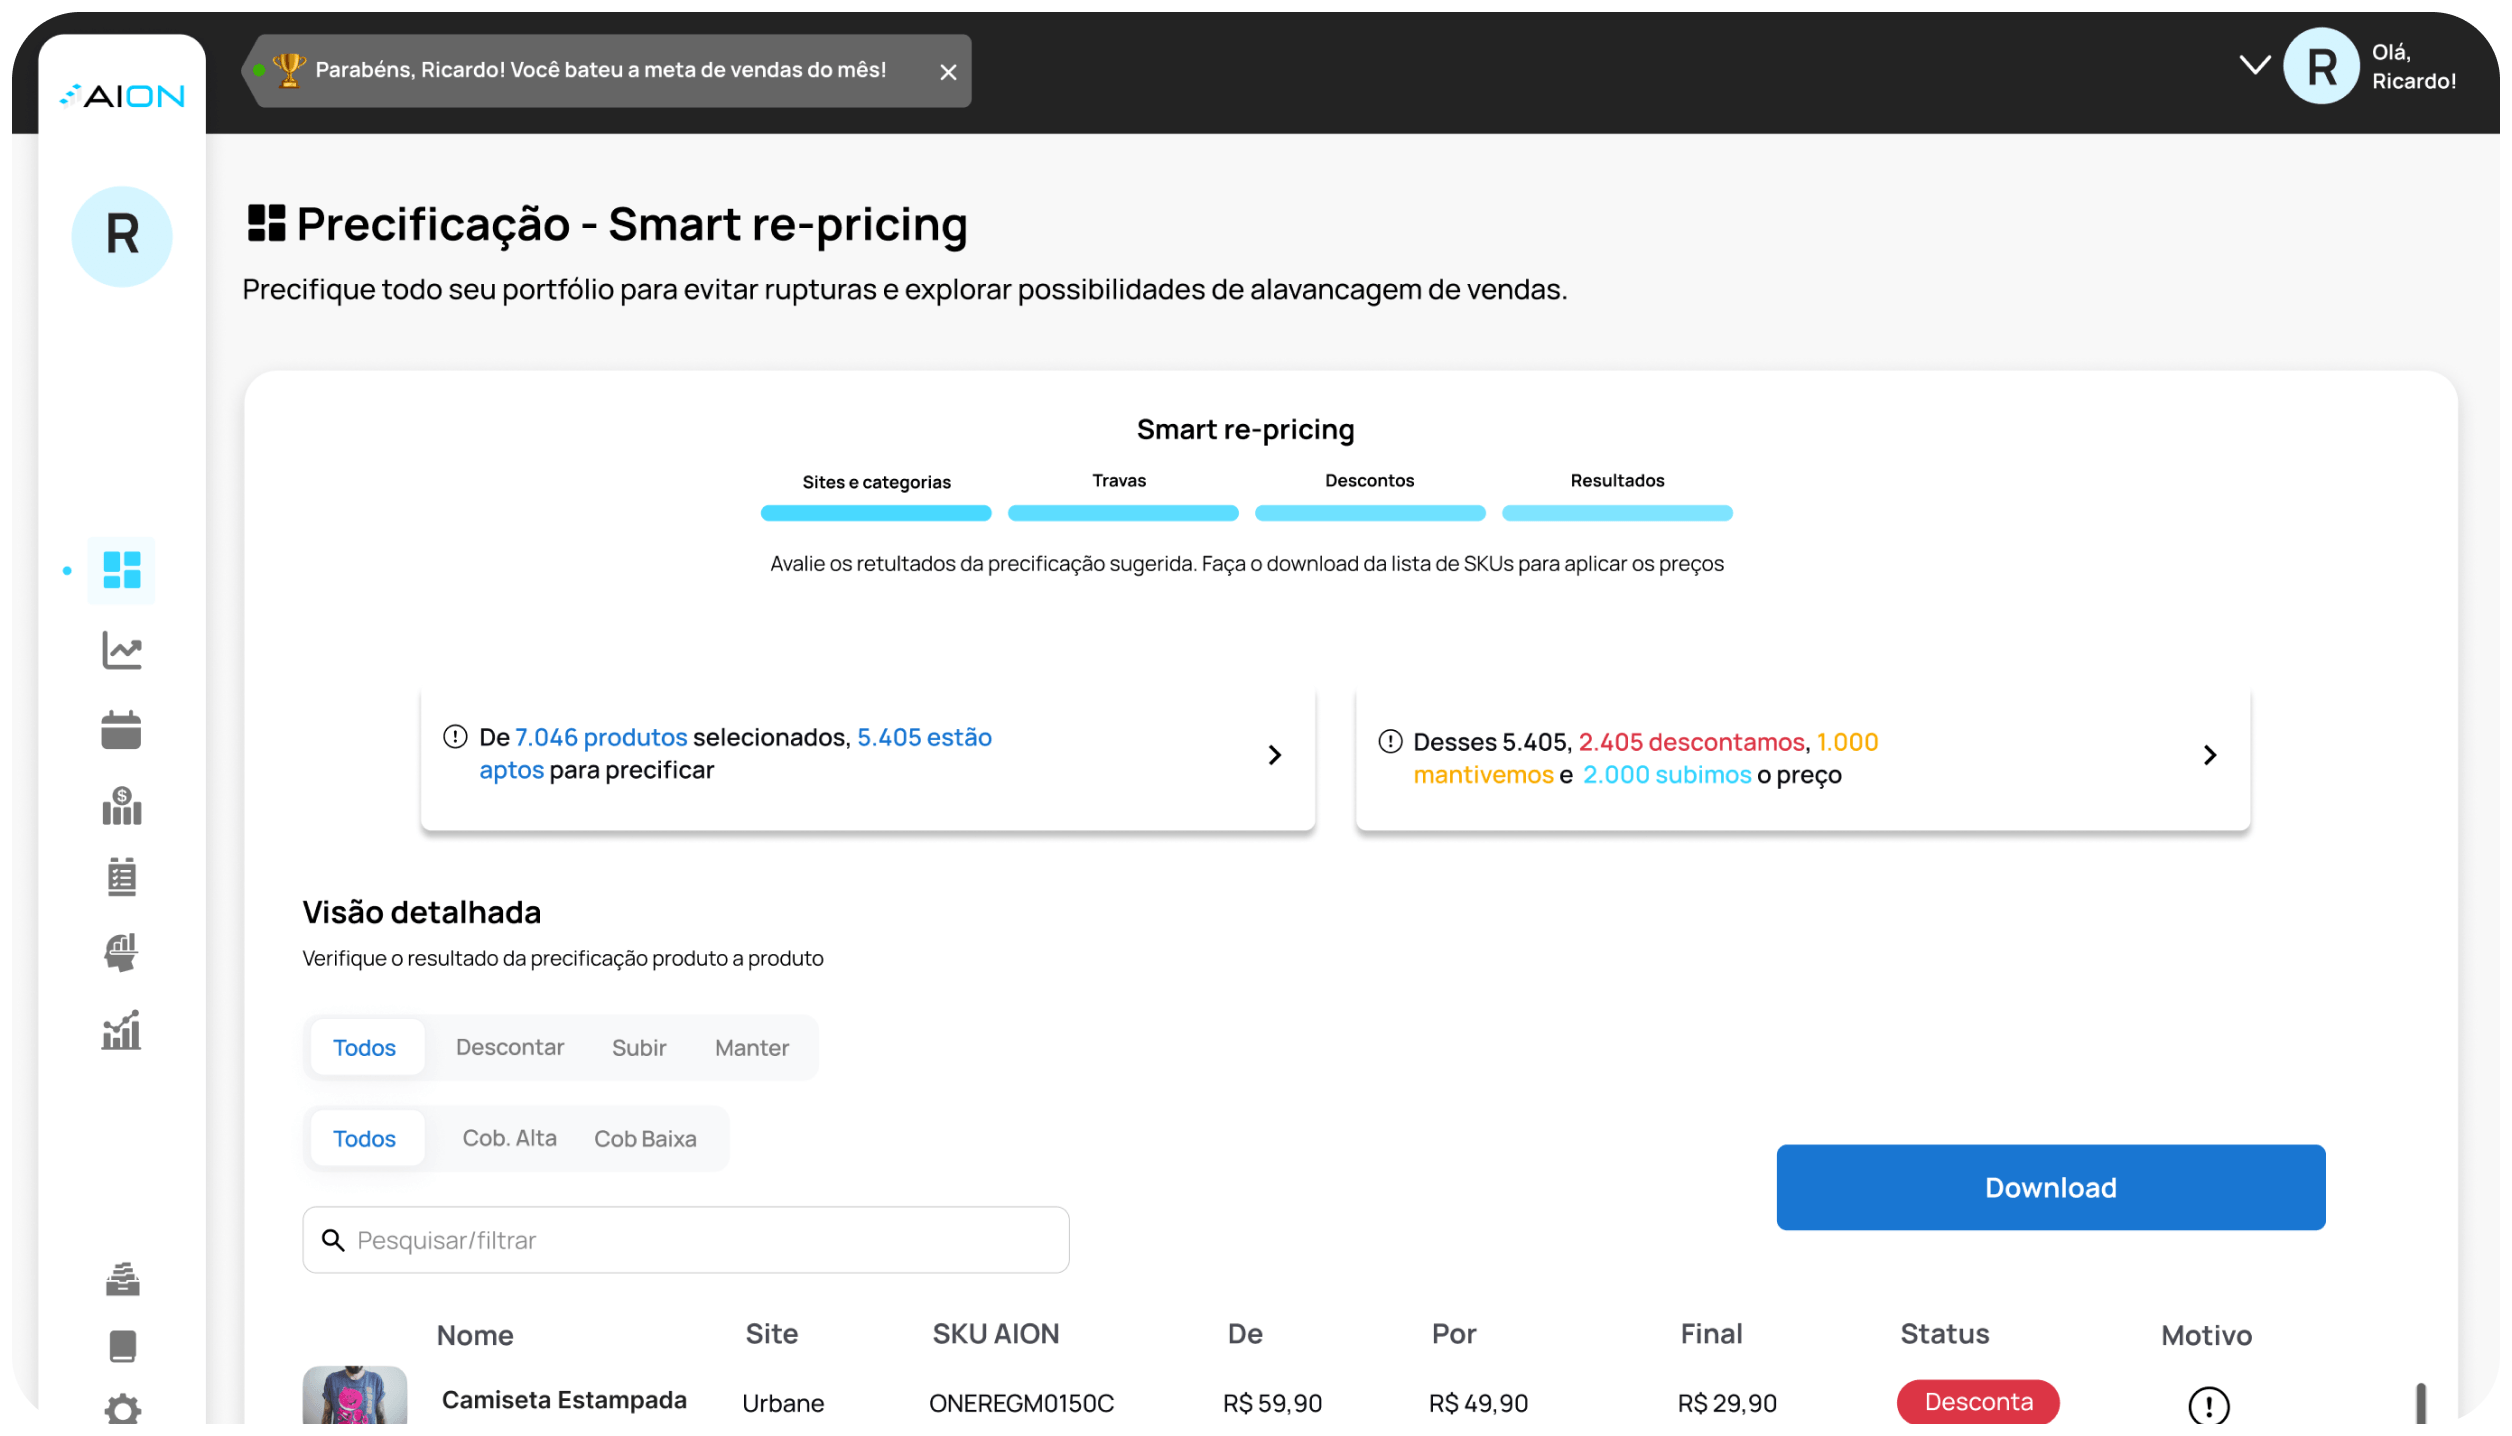This screenshot has height=1436, width=2512.
Task: Open the dashboard grid icon in sidebar
Action: (x=122, y=570)
